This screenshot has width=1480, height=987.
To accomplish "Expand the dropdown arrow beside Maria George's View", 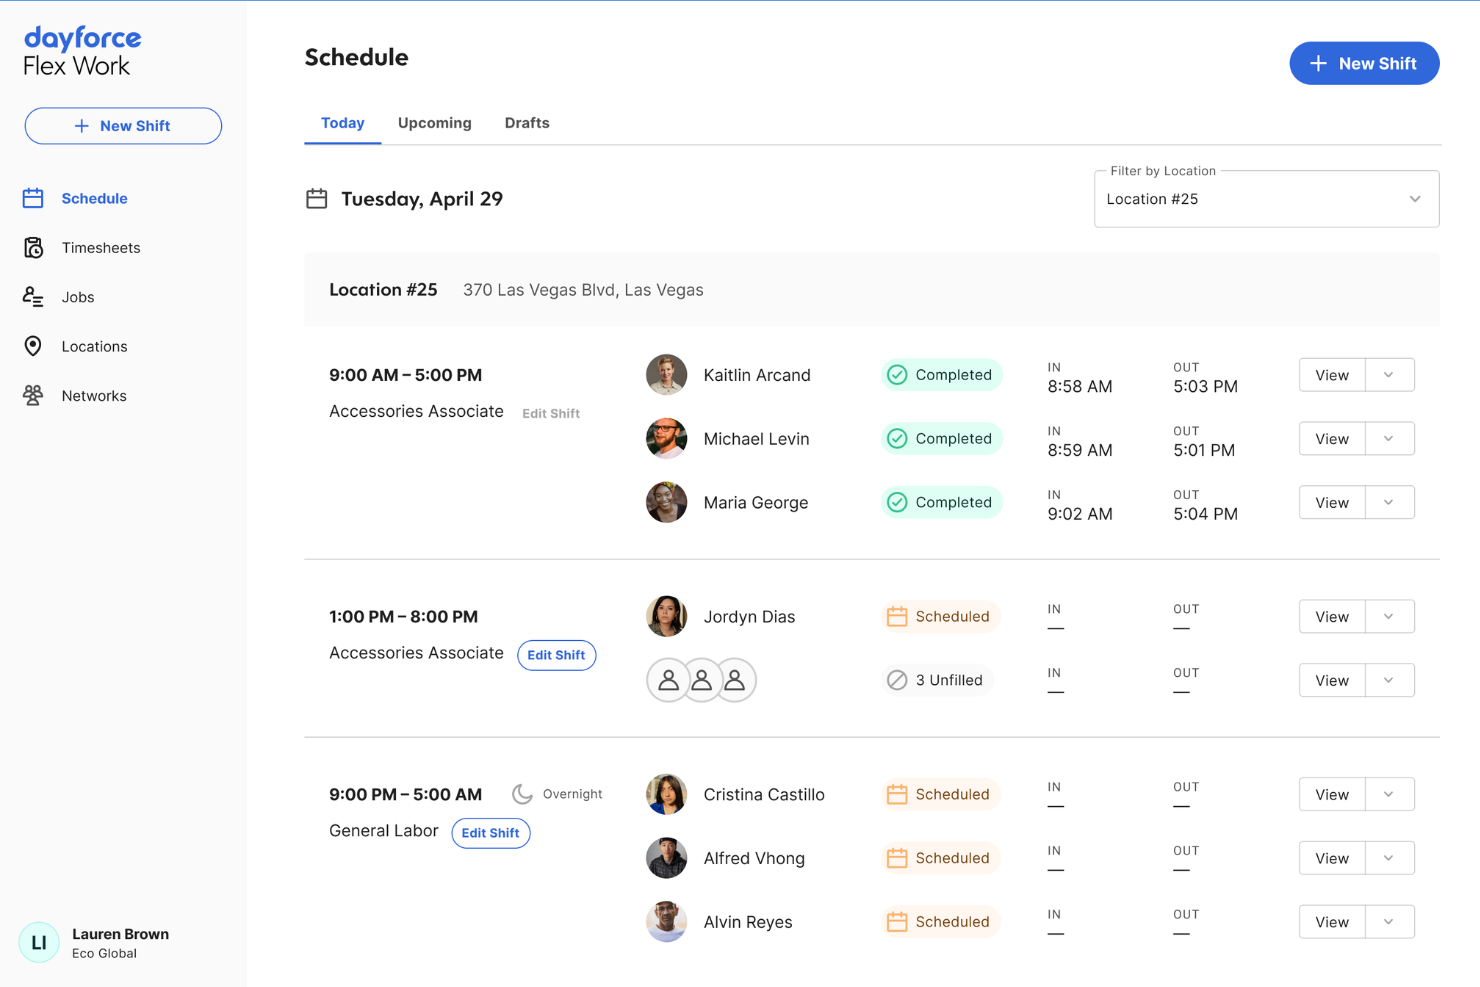I will [1389, 502].
